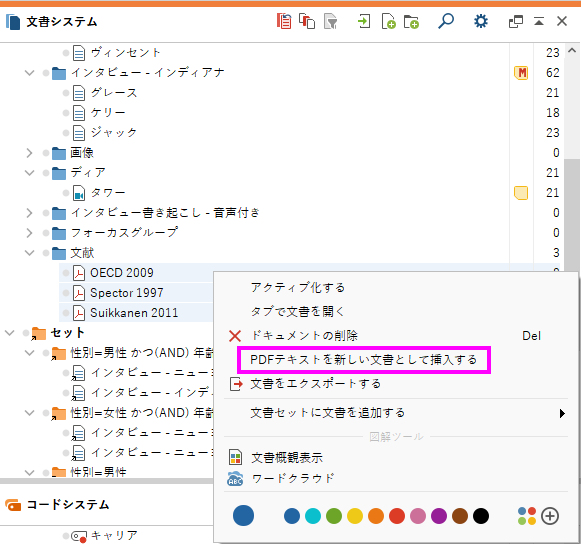Toggle activation dot beside 画像 folder
The width and height of the screenshot is (581, 544).
[46, 153]
